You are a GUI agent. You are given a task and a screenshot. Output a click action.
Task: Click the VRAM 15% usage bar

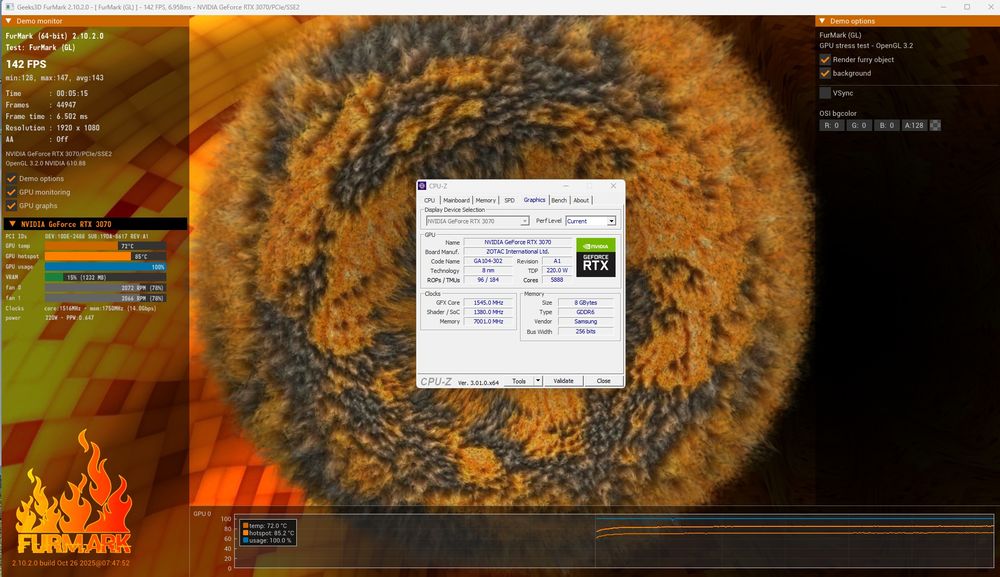coord(105,277)
